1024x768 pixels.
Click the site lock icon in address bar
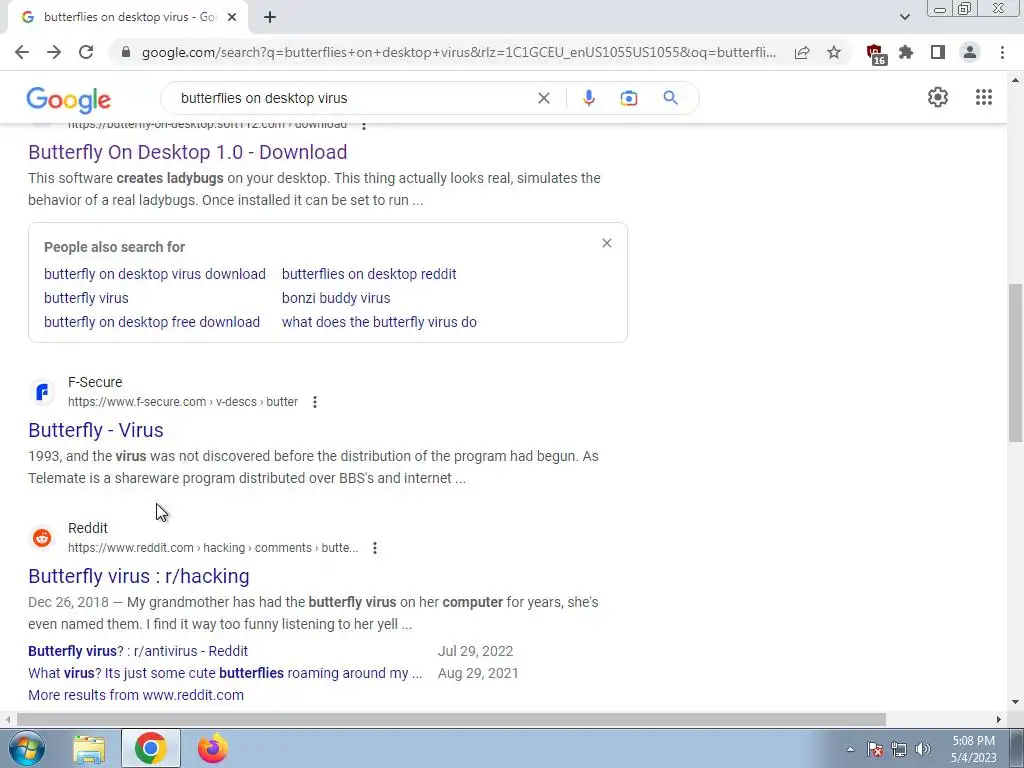(x=126, y=52)
